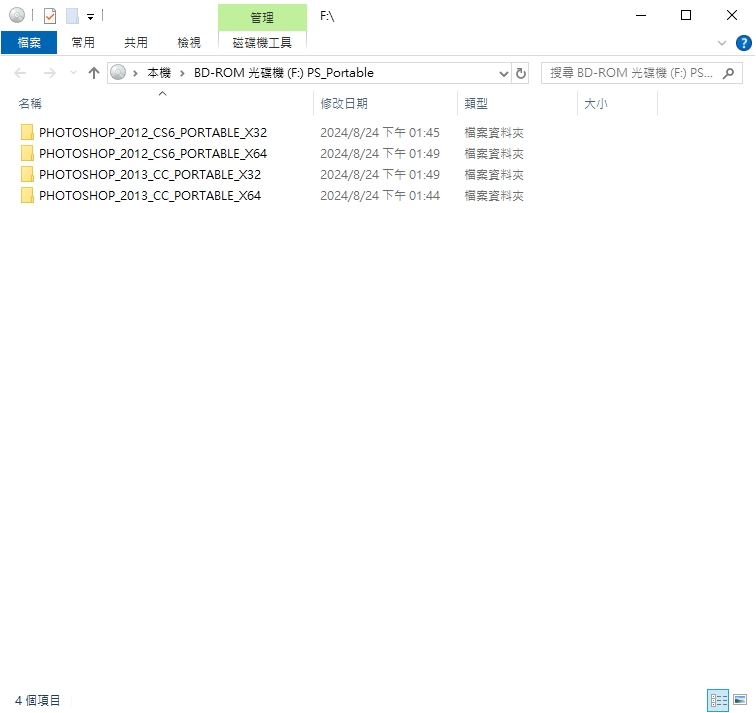
Task: Click 檔案資料夾 type of the CS6_PORTABLE_X64 row
Action: [494, 154]
